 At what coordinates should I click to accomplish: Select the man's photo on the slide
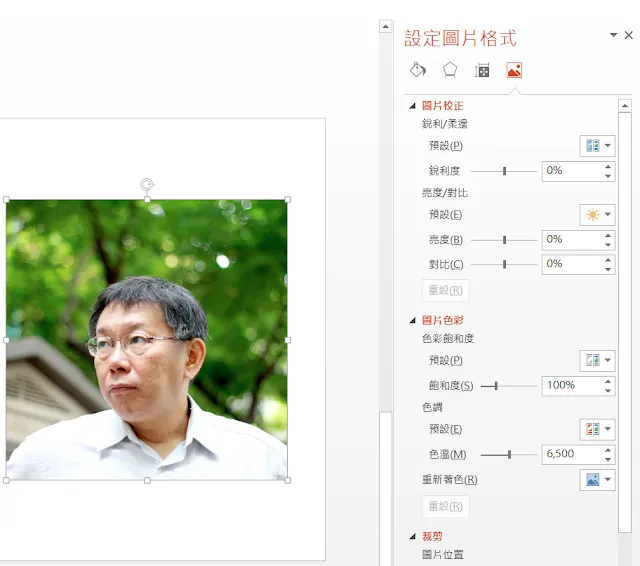click(147, 340)
